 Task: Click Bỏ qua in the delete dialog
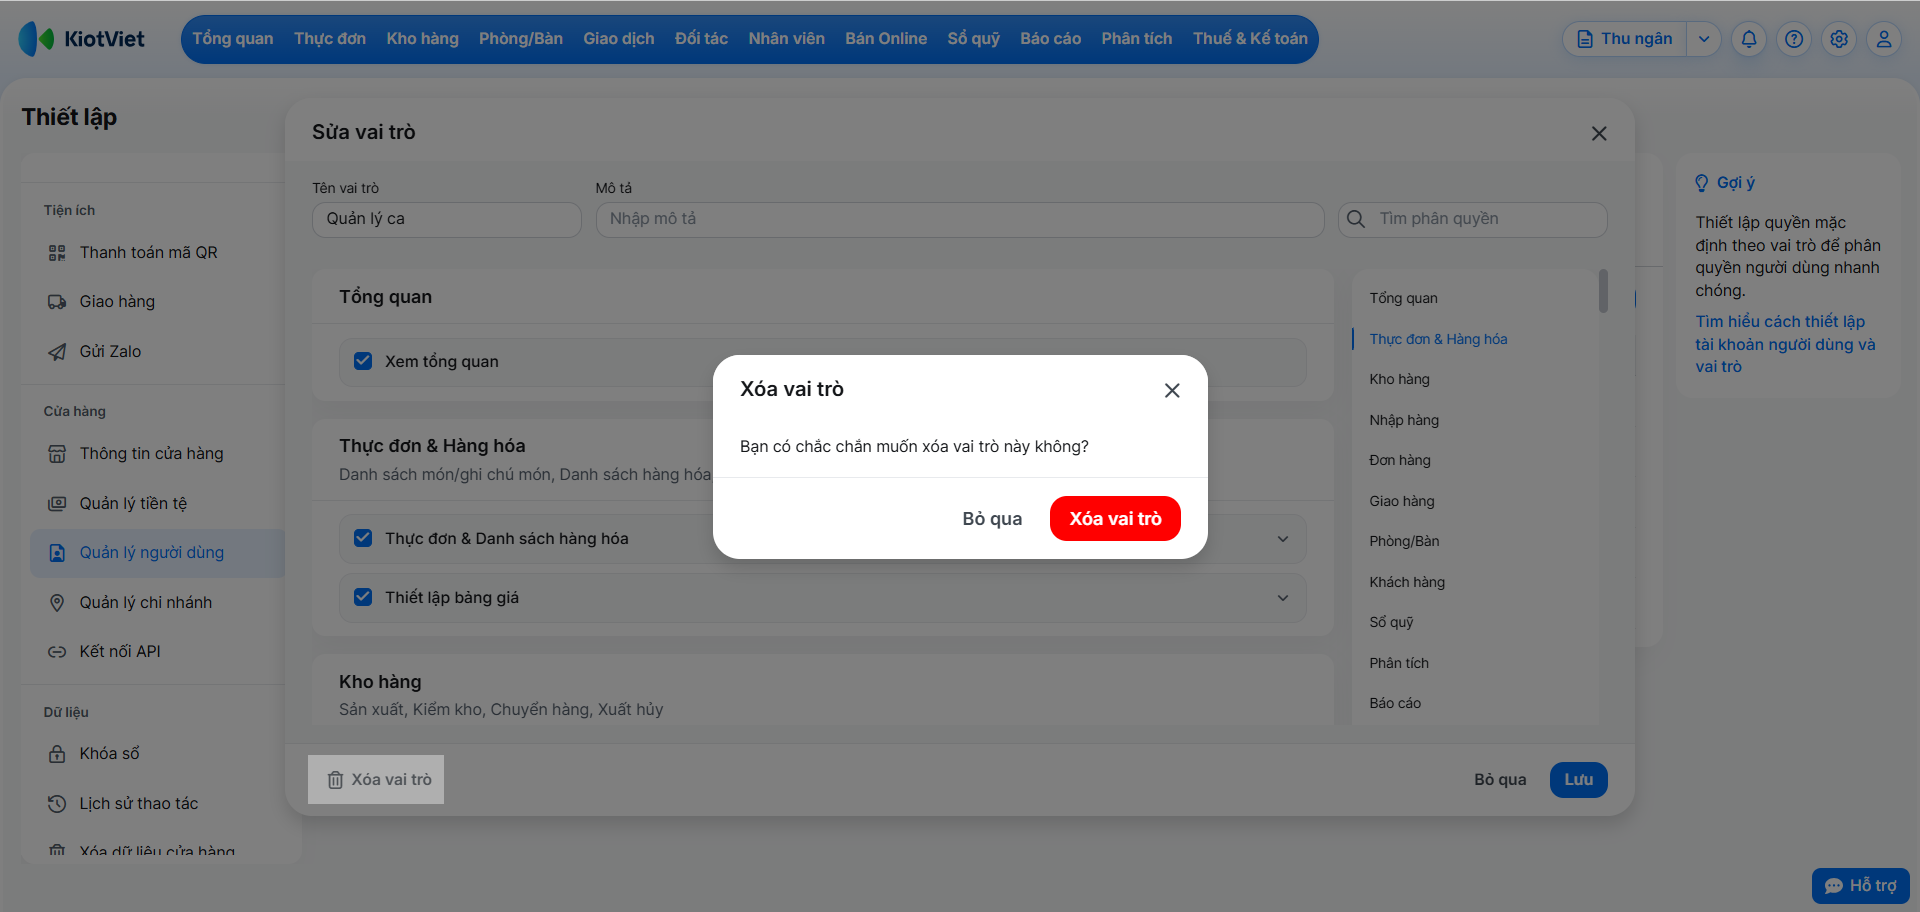[992, 519]
